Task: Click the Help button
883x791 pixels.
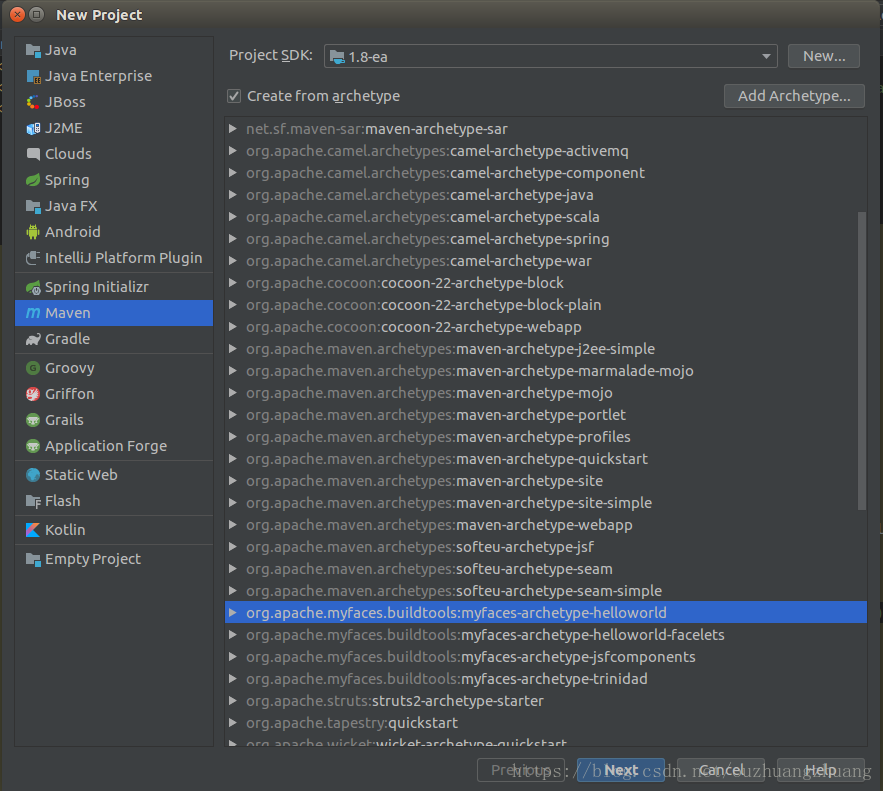Action: (x=820, y=770)
